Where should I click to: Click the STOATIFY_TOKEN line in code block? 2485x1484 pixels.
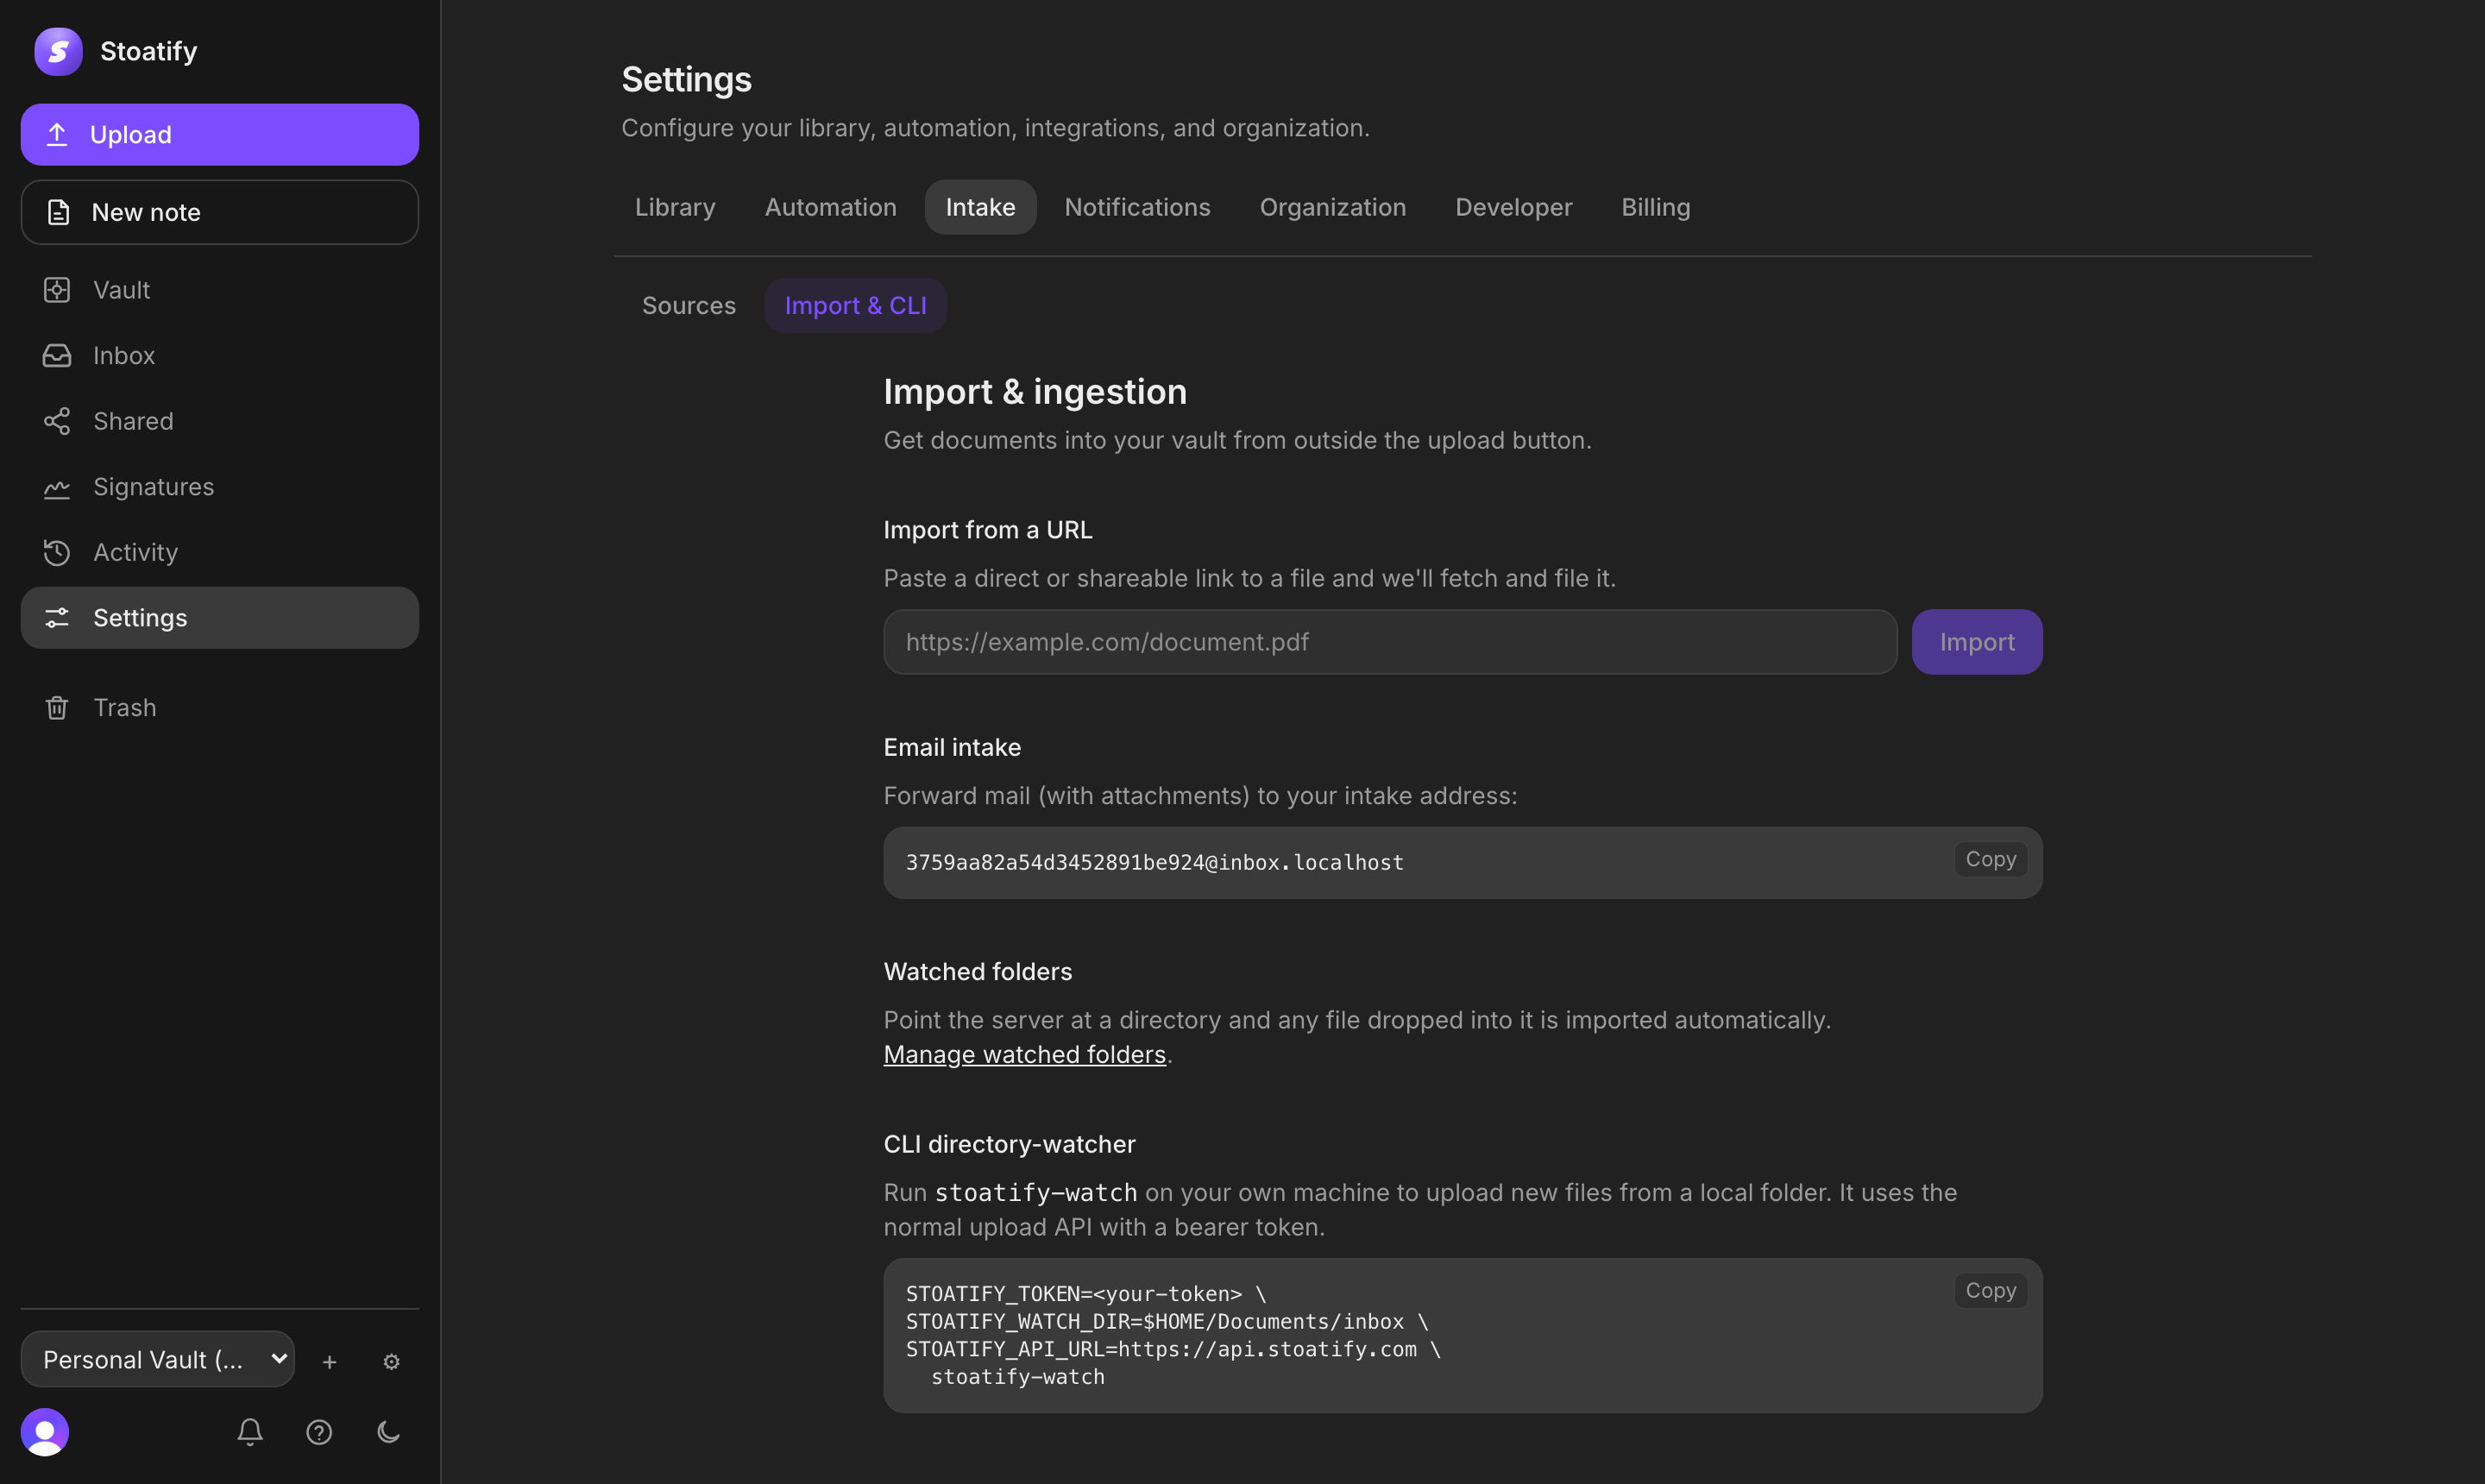1086,1293
